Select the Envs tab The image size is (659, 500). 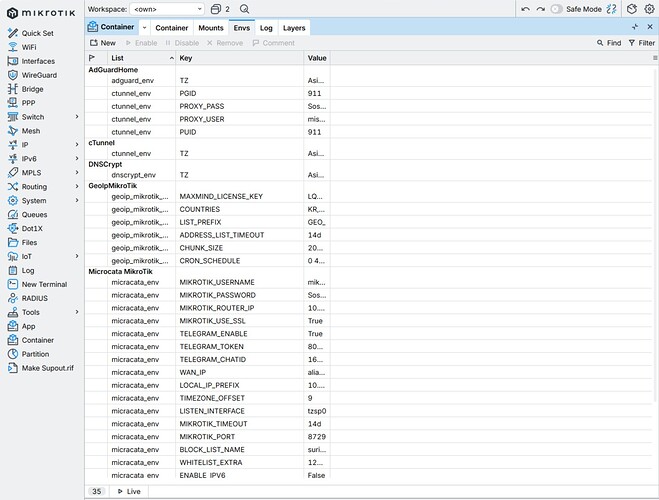pos(242,28)
